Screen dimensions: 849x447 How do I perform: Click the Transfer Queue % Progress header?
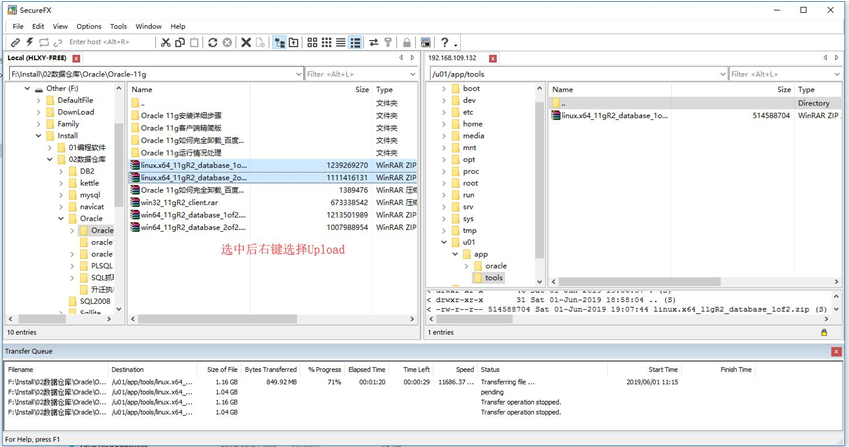pyautogui.click(x=324, y=370)
